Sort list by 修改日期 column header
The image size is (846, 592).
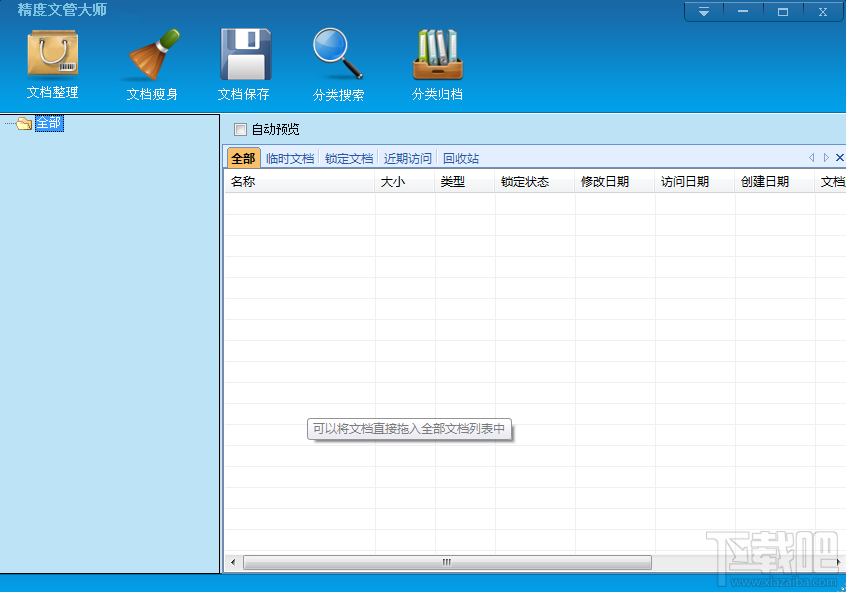pos(615,182)
